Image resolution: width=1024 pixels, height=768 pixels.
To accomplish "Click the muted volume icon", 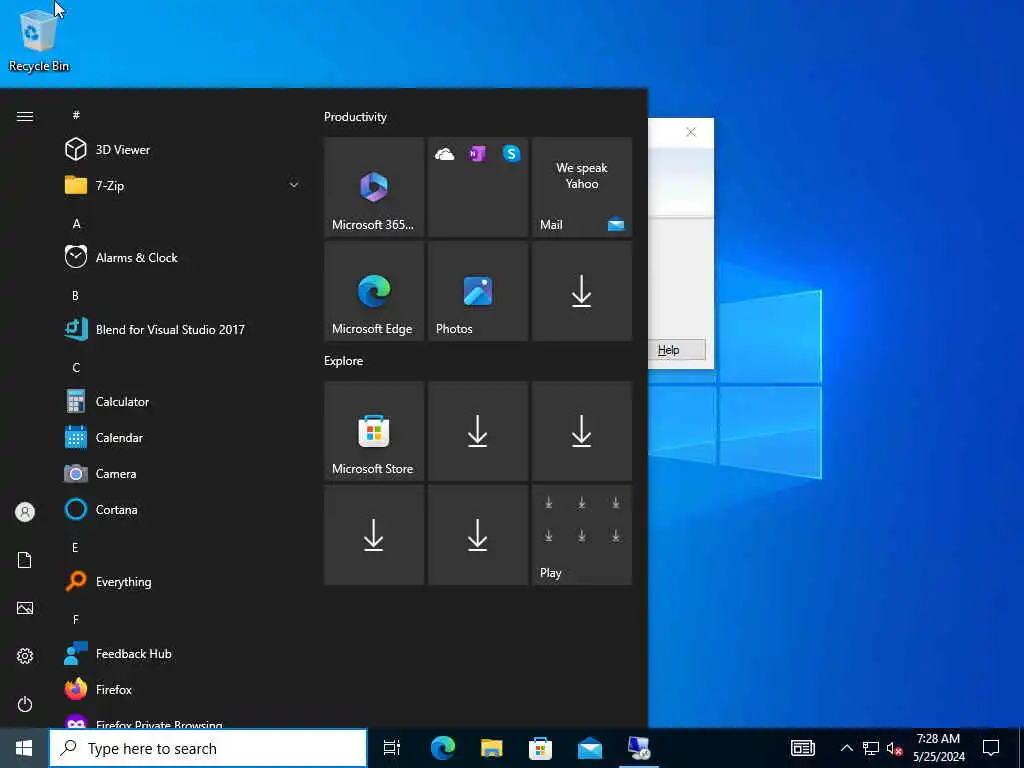I will tap(894, 748).
